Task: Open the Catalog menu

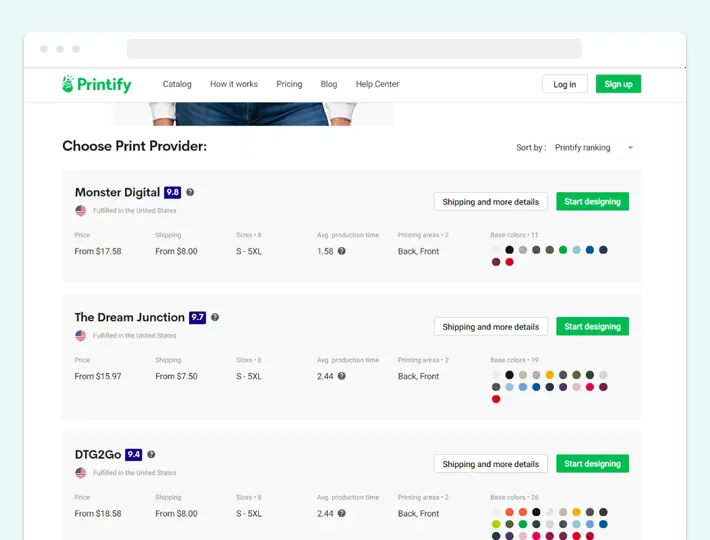Action: tap(177, 84)
